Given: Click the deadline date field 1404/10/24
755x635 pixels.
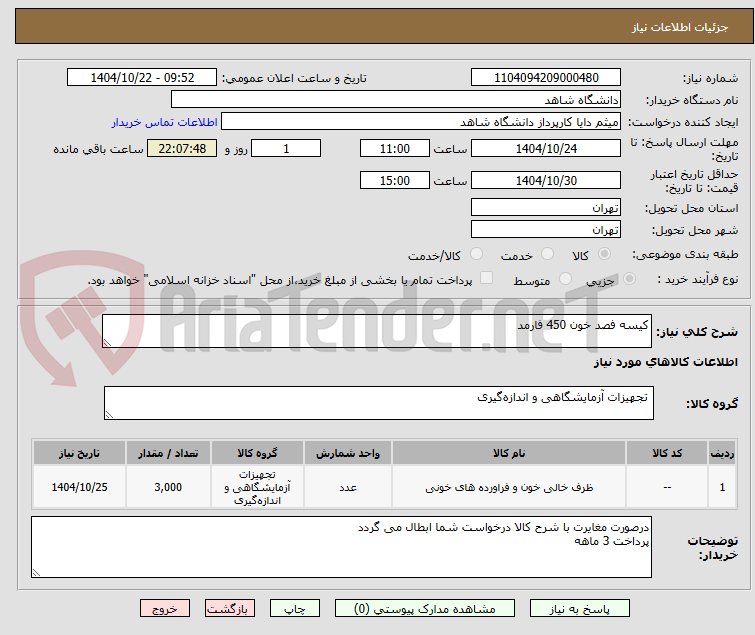Looking at the screenshot, I should [546, 148].
